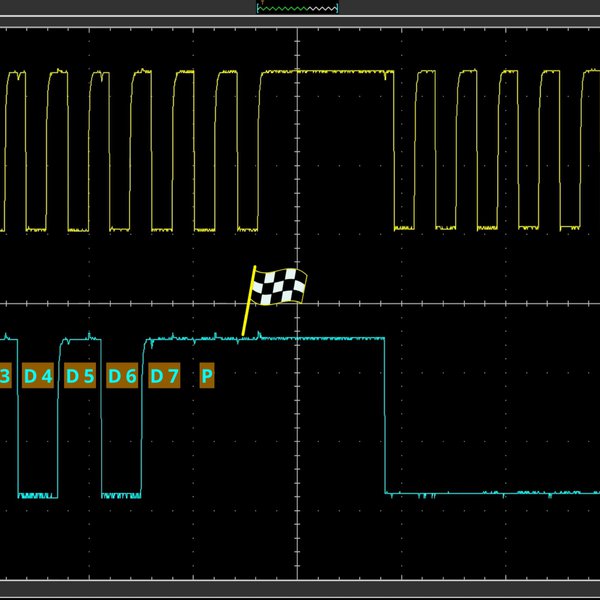This screenshot has height=600, width=600.
Task: Click the center crosshair of the graticule
Action: [298, 304]
